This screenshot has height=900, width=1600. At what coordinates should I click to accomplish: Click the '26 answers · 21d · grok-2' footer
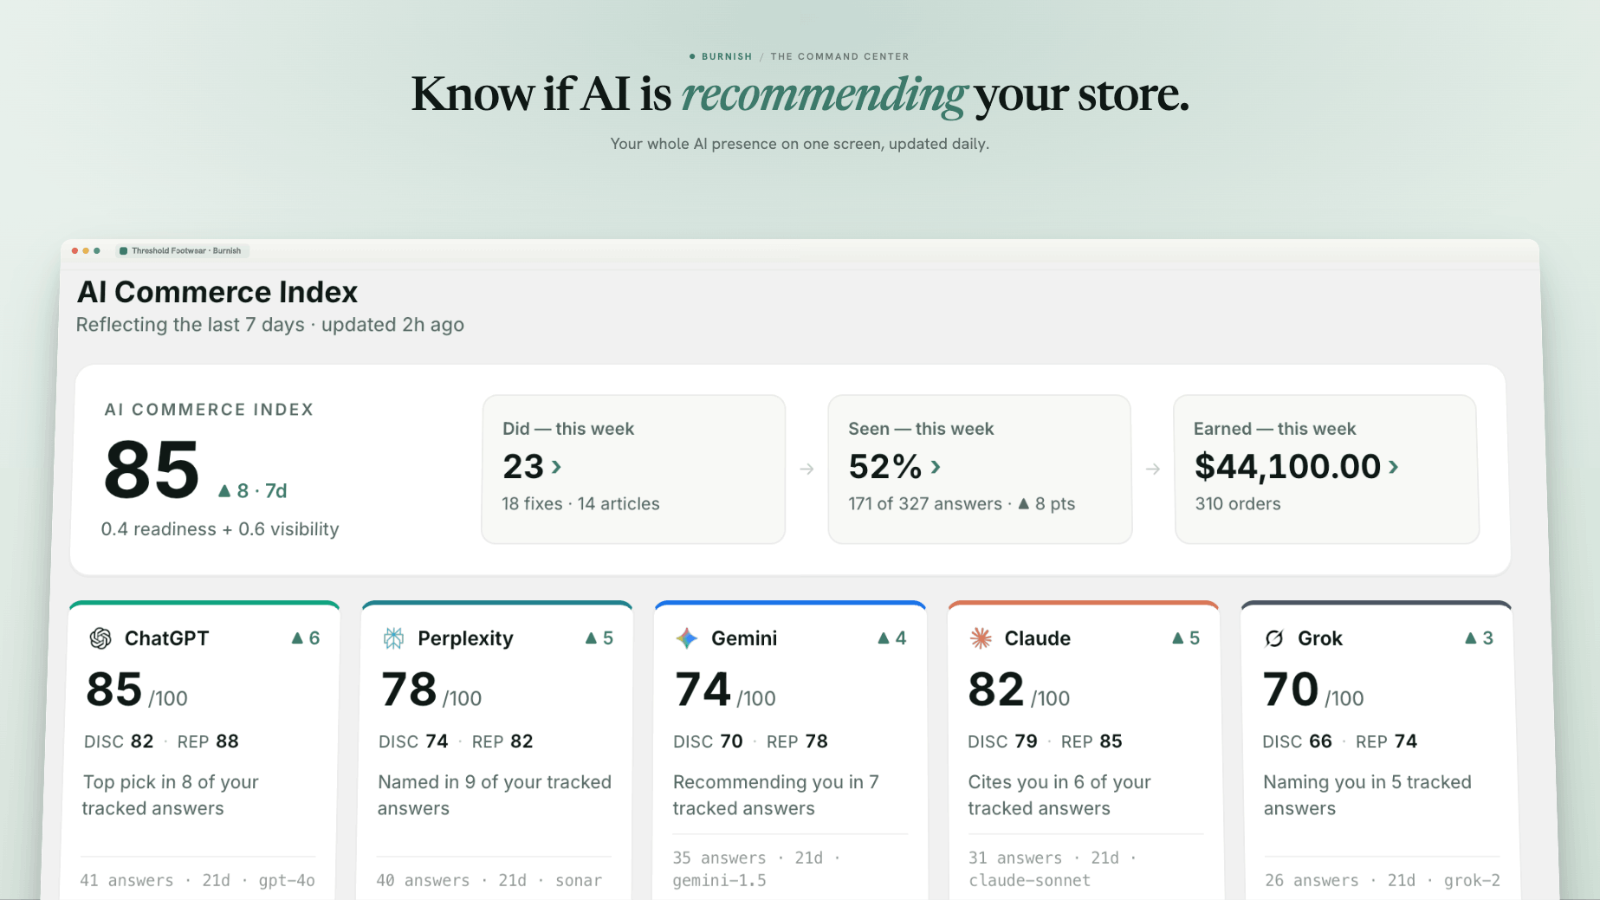1382,881
